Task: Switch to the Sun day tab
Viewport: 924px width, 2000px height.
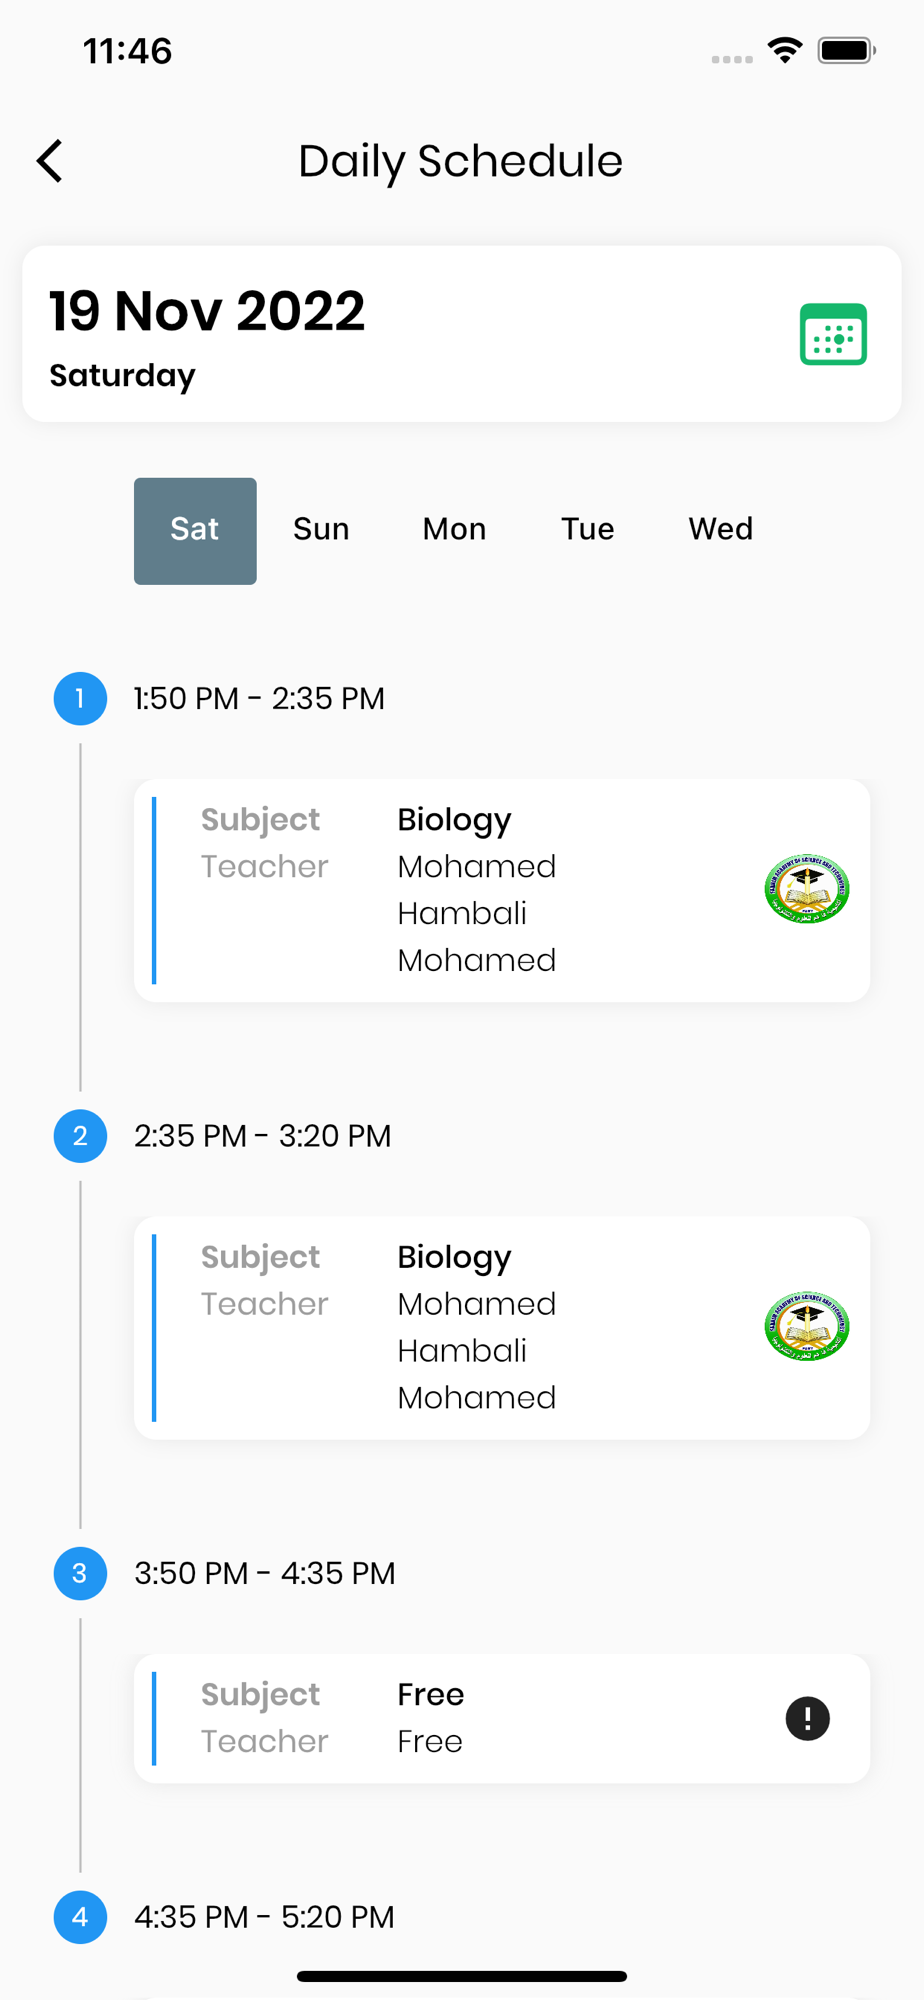Action: [321, 529]
